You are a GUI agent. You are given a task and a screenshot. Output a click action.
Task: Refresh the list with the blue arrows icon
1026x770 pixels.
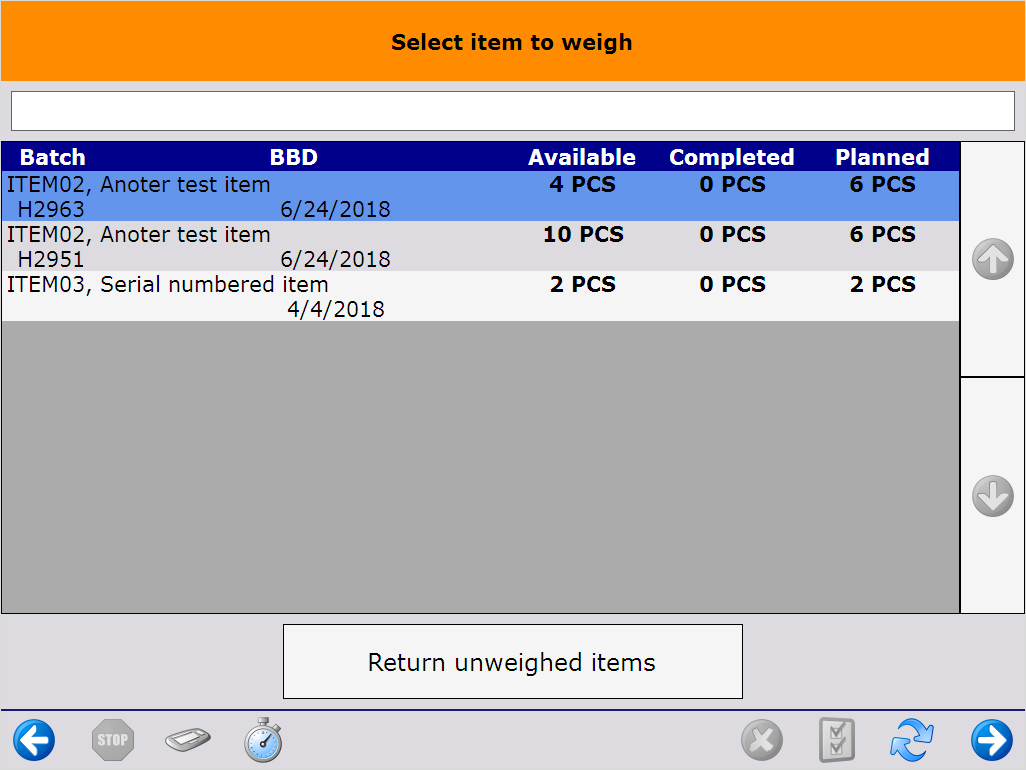pos(912,741)
